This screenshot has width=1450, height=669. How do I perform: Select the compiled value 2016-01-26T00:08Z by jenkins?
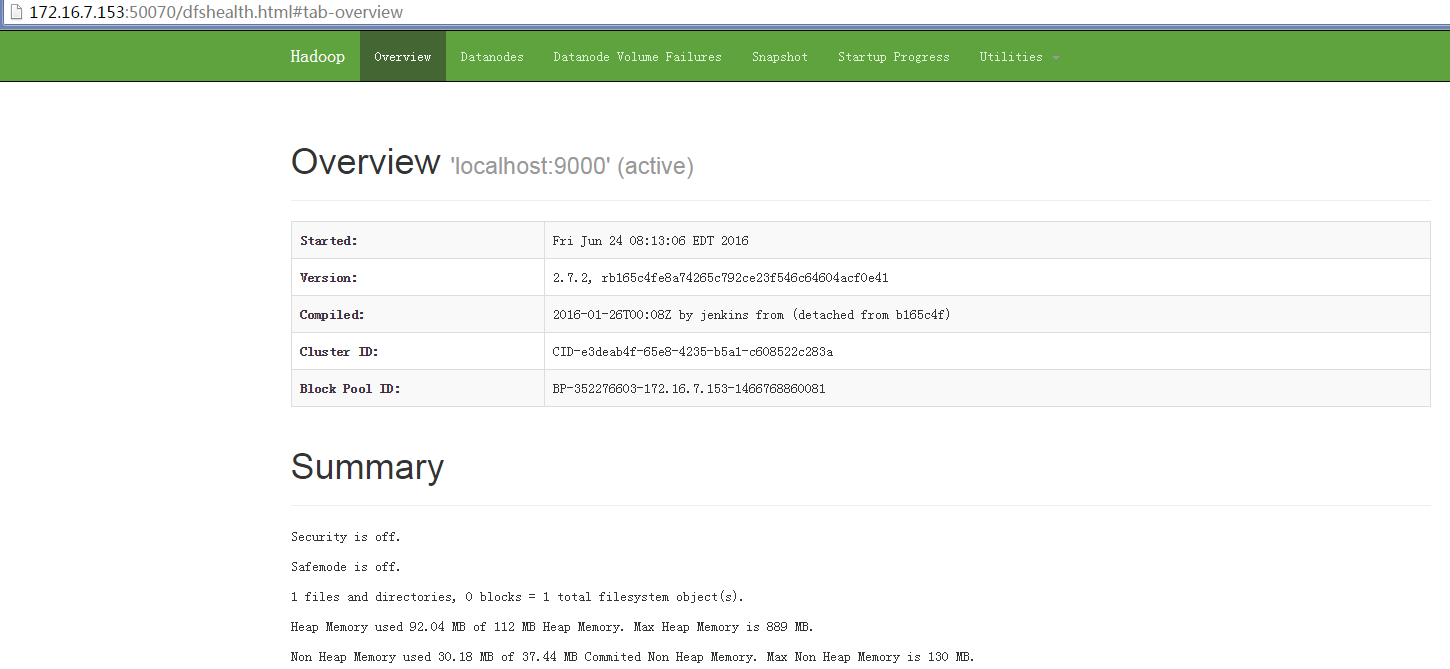[752, 315]
